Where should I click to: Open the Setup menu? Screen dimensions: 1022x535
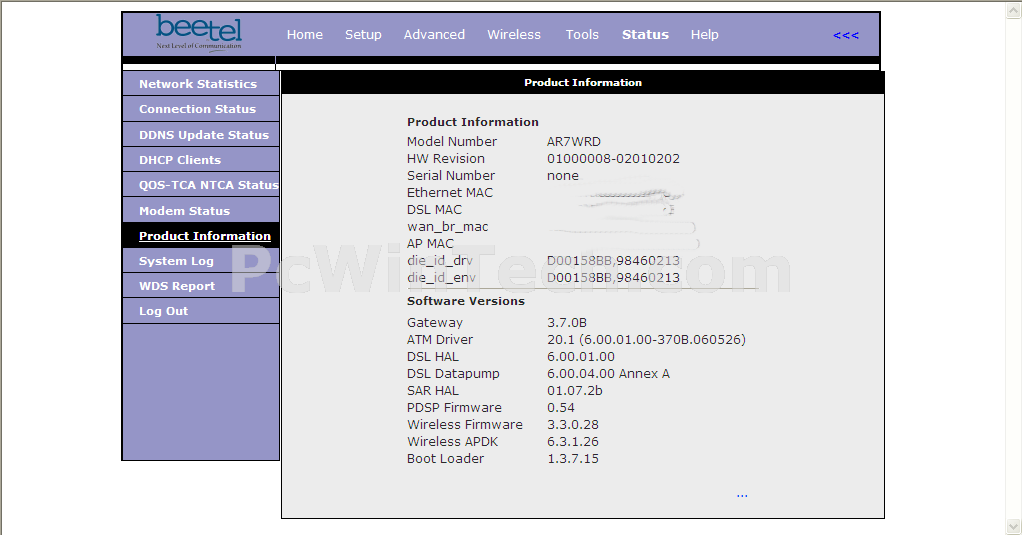[363, 35]
